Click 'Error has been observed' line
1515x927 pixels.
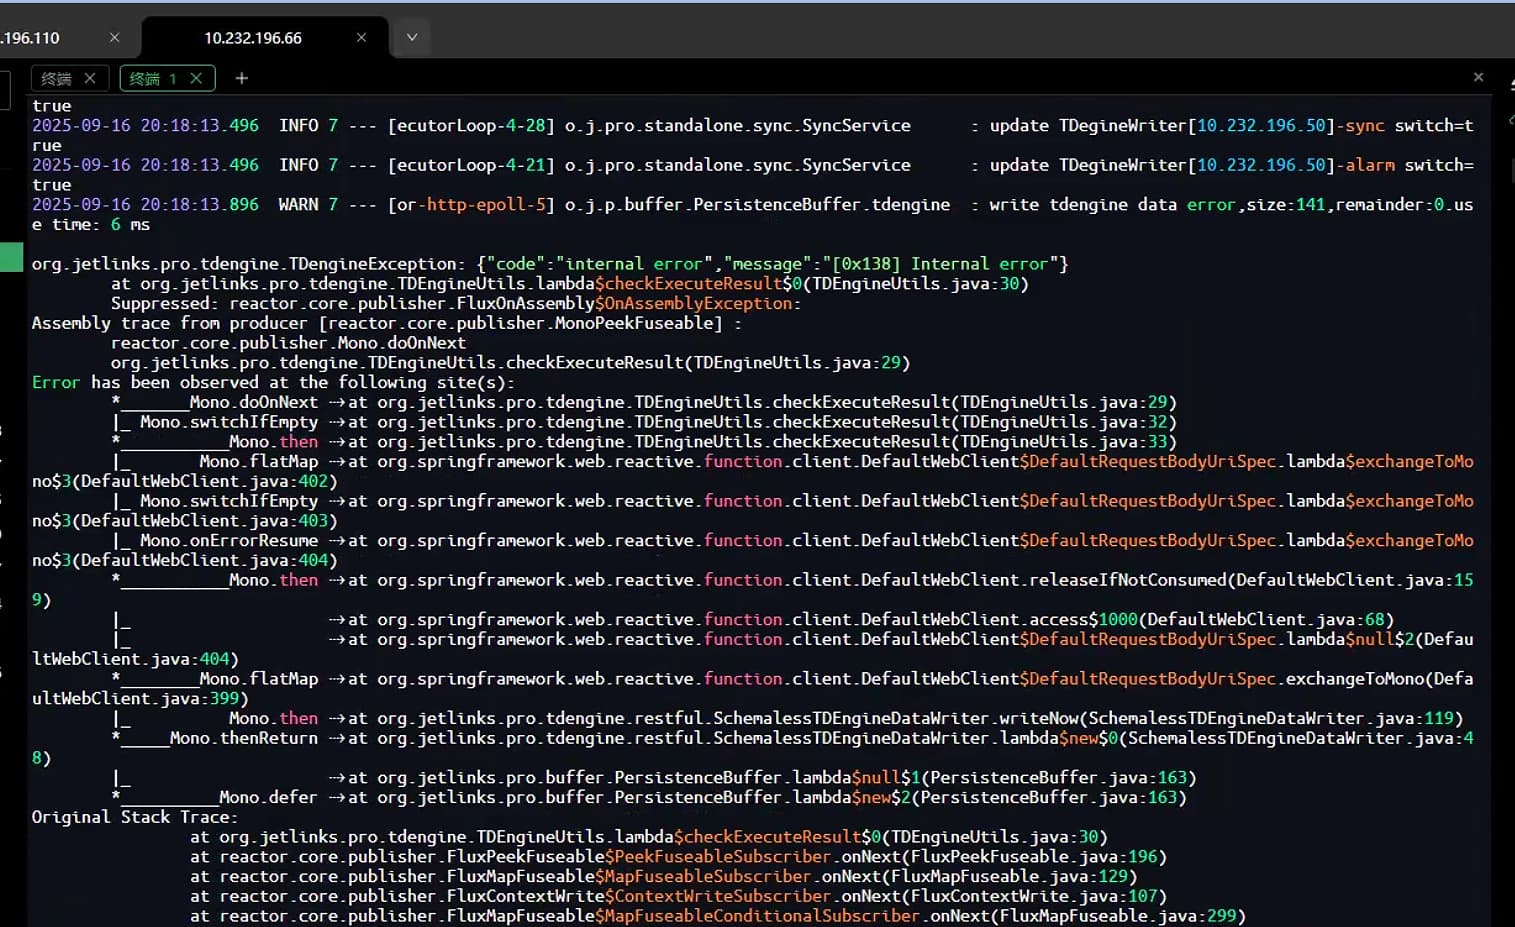point(272,382)
